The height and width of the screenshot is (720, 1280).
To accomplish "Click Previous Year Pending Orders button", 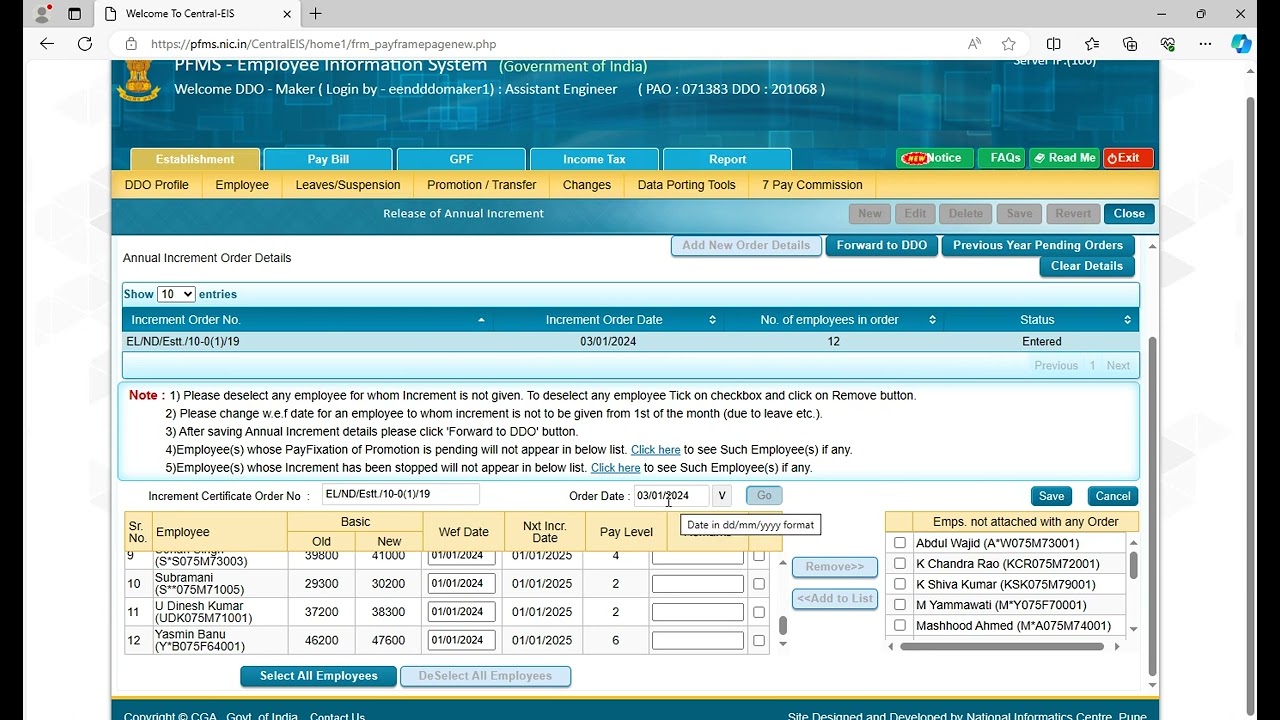I will point(1038,245).
